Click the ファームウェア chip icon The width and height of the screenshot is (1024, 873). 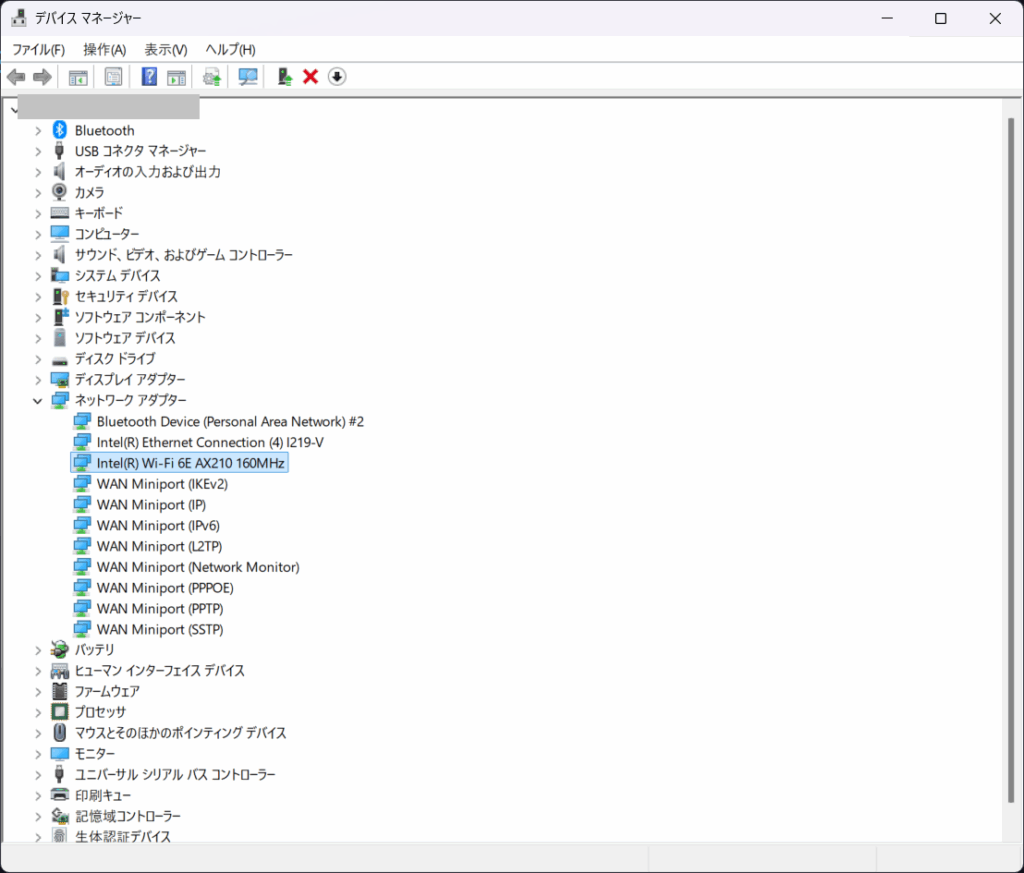click(59, 691)
